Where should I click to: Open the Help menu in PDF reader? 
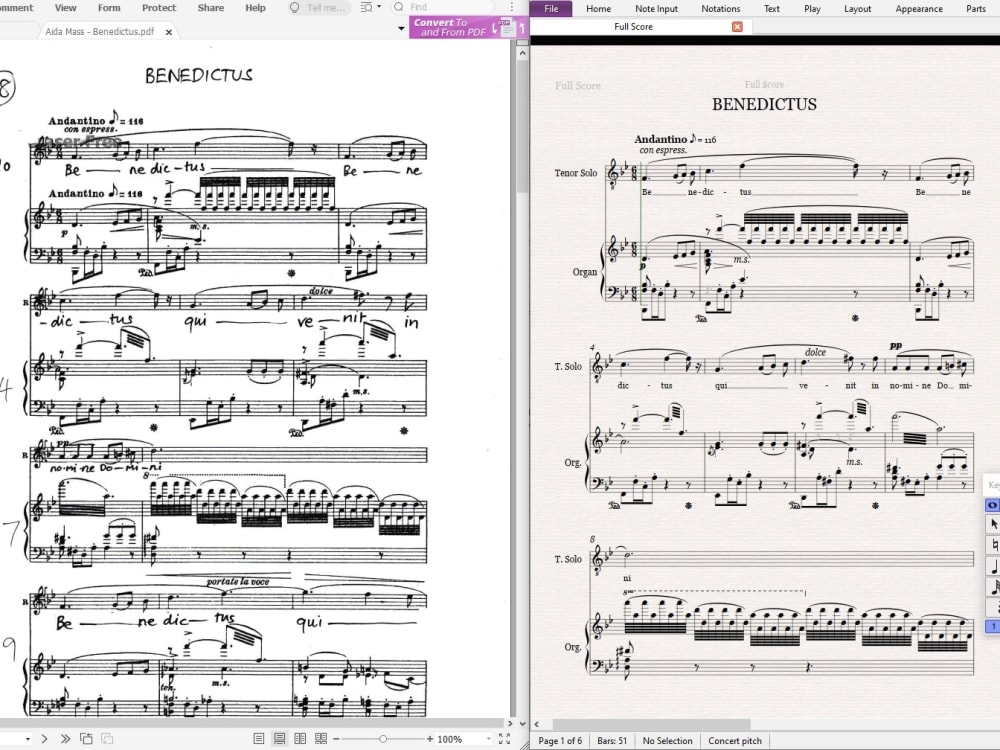coord(255,8)
